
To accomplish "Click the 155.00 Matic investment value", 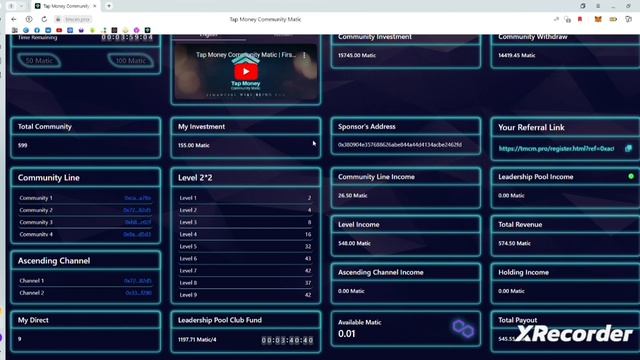I will 193,145.
